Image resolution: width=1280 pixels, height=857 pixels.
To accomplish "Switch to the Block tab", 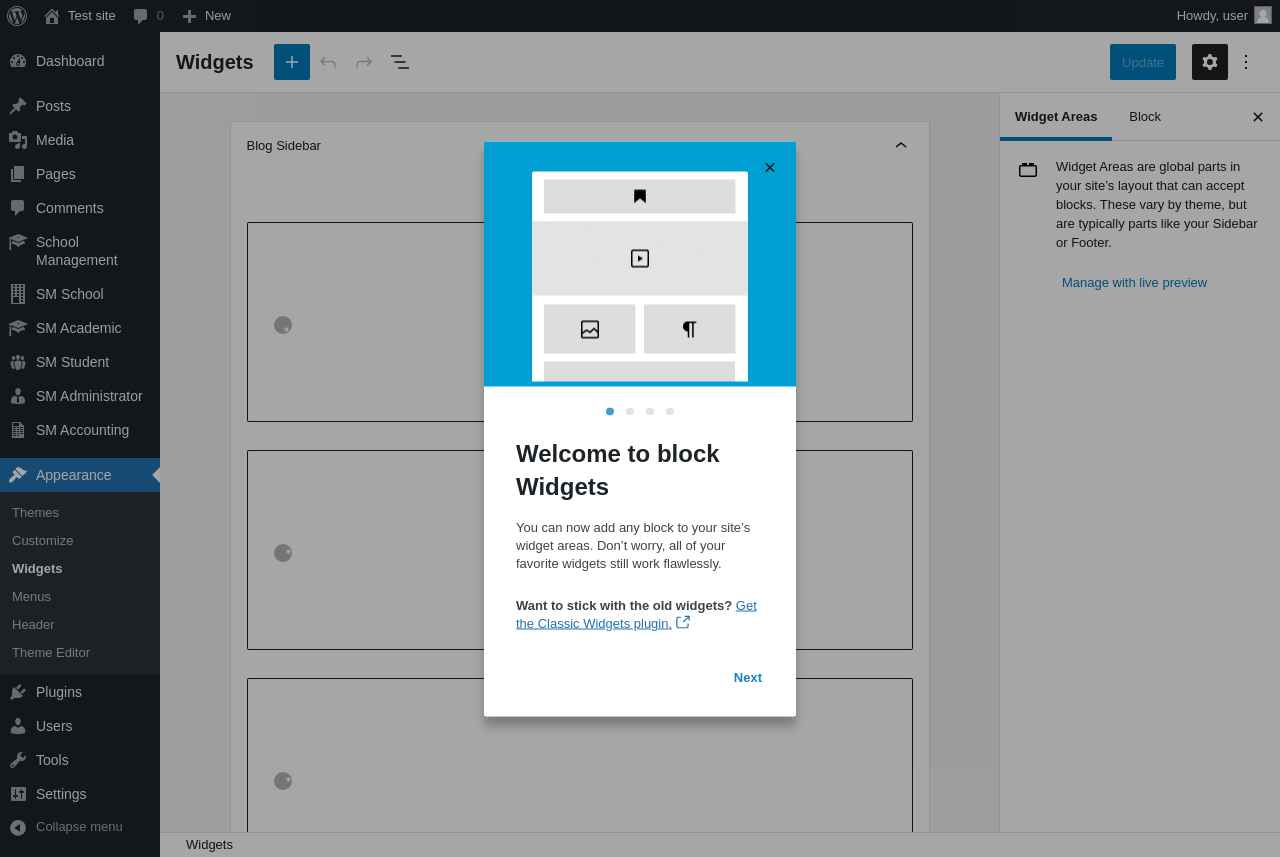I will (1144, 117).
